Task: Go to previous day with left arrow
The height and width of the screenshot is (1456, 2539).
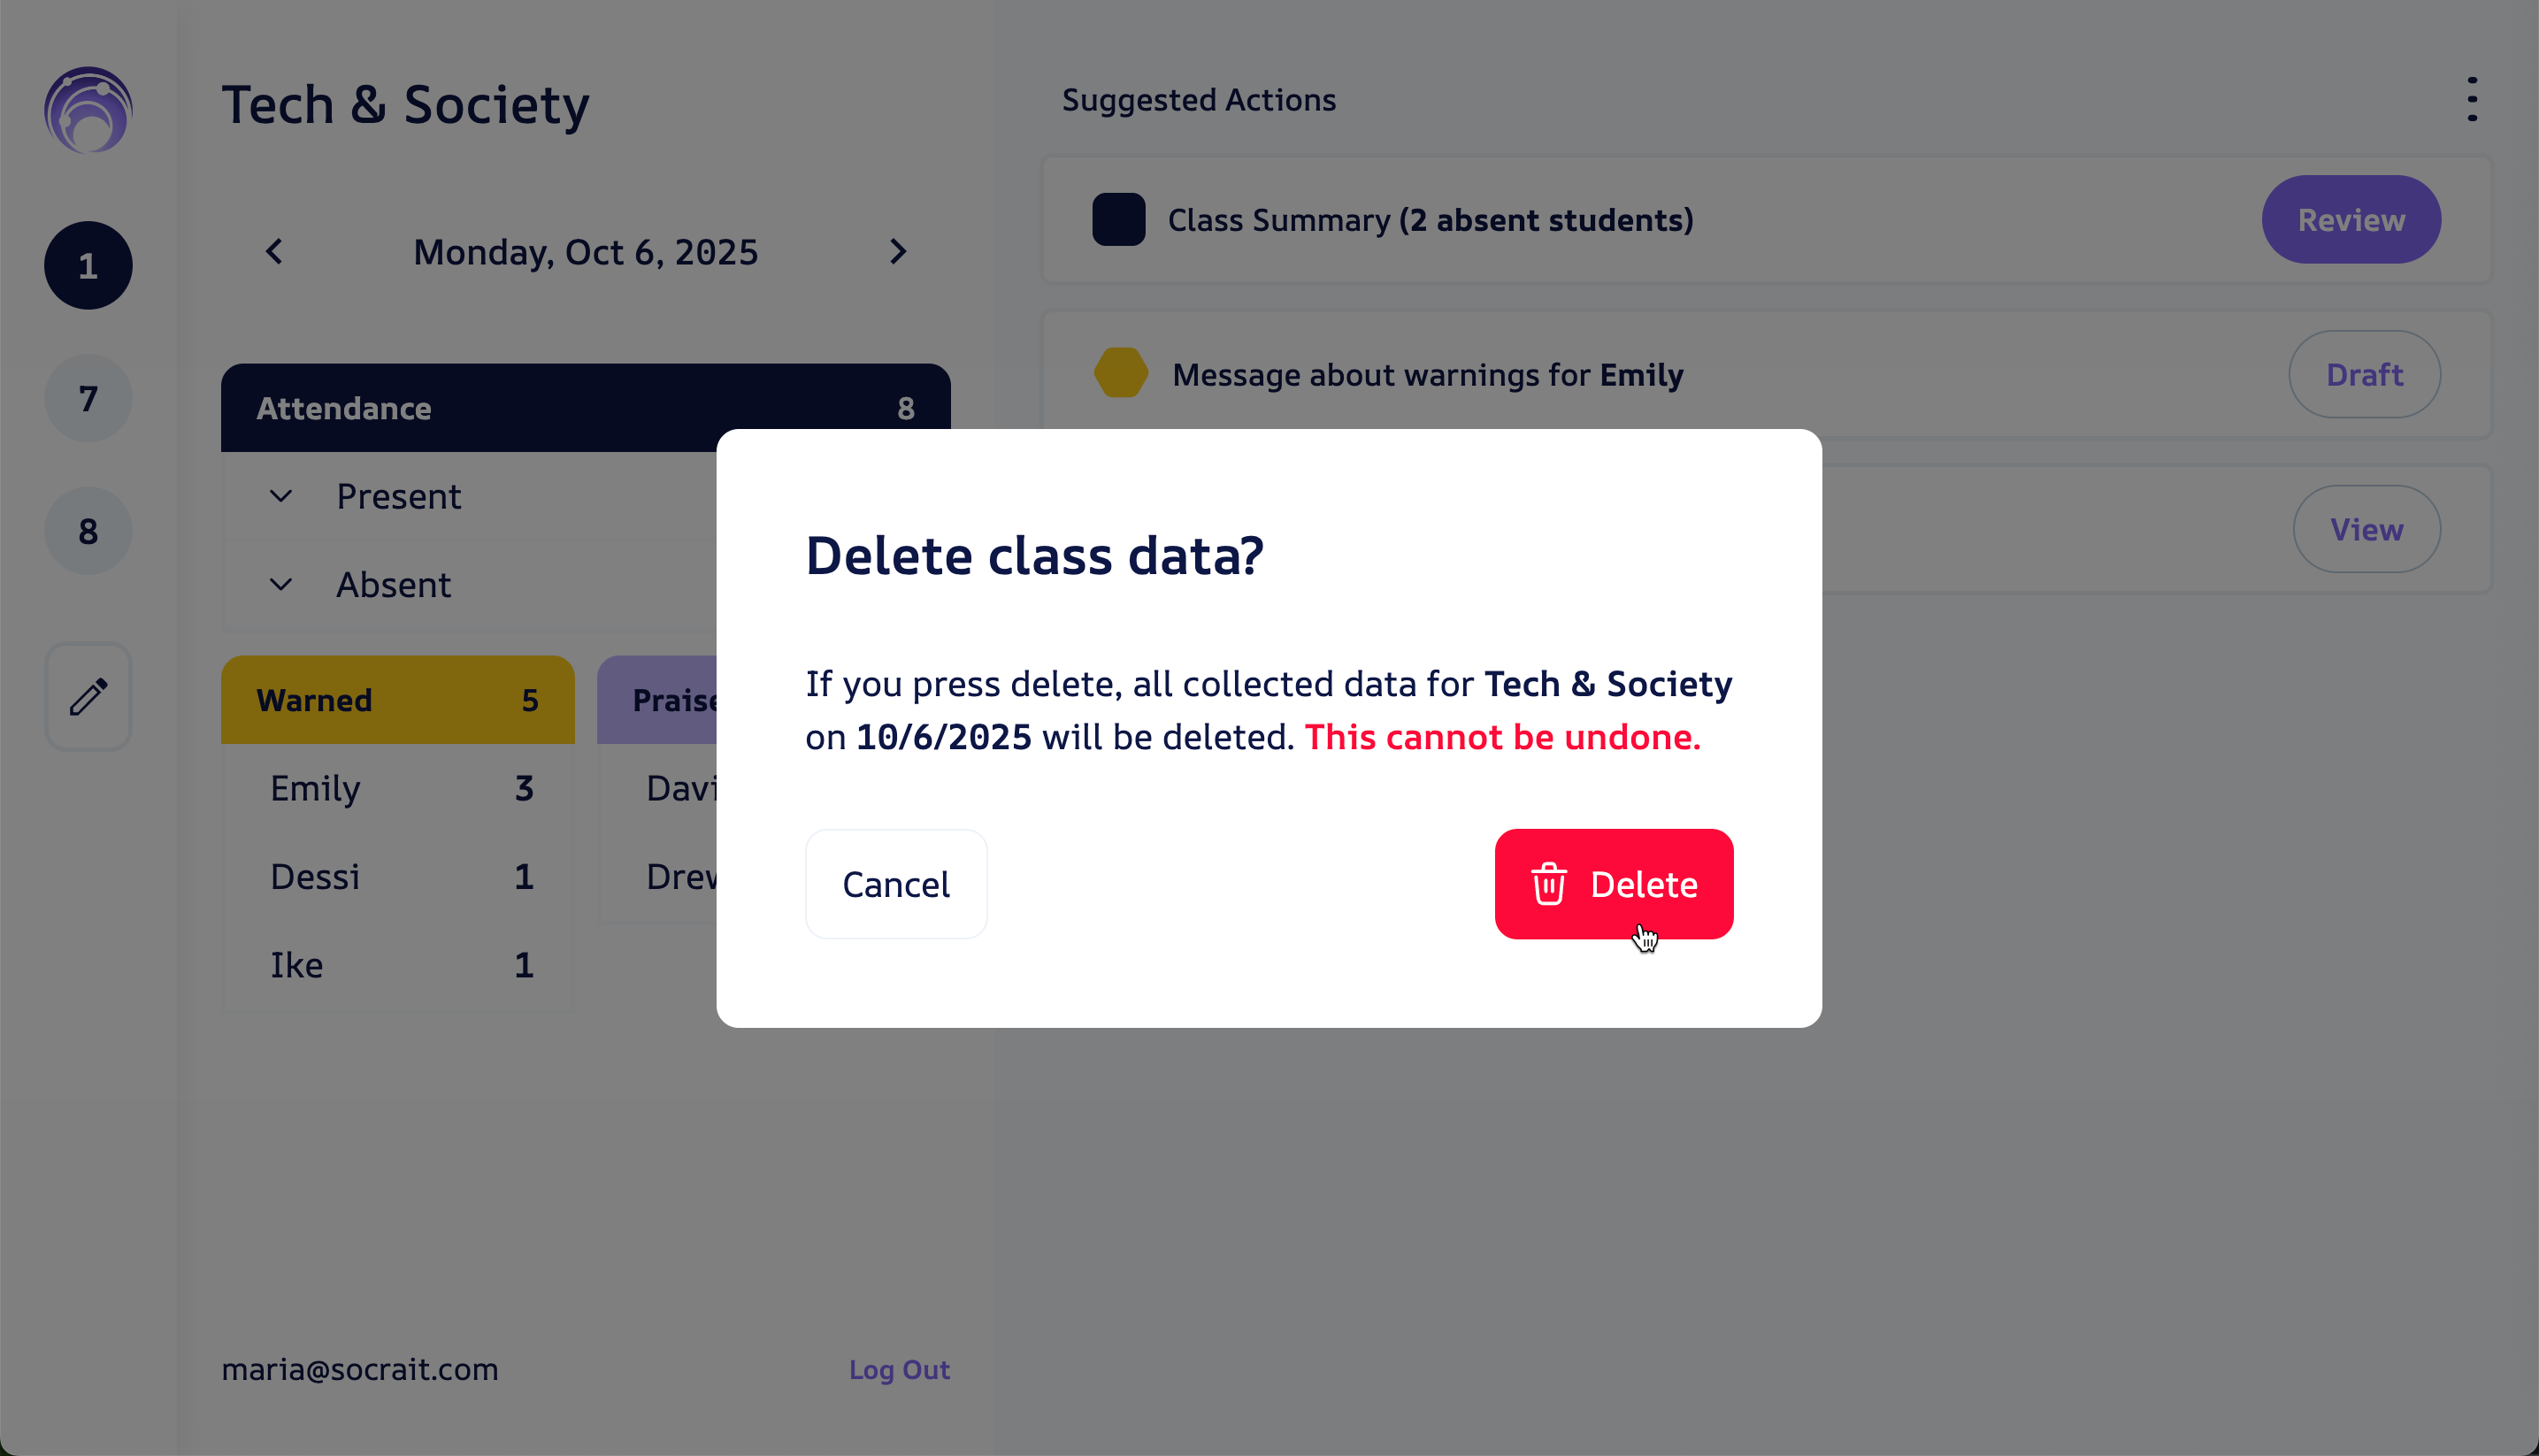Action: (274, 252)
